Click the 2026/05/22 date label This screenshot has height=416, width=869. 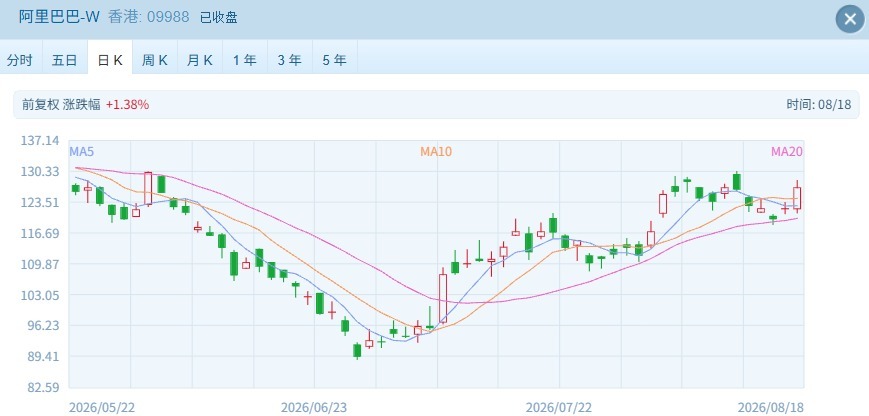(102, 408)
